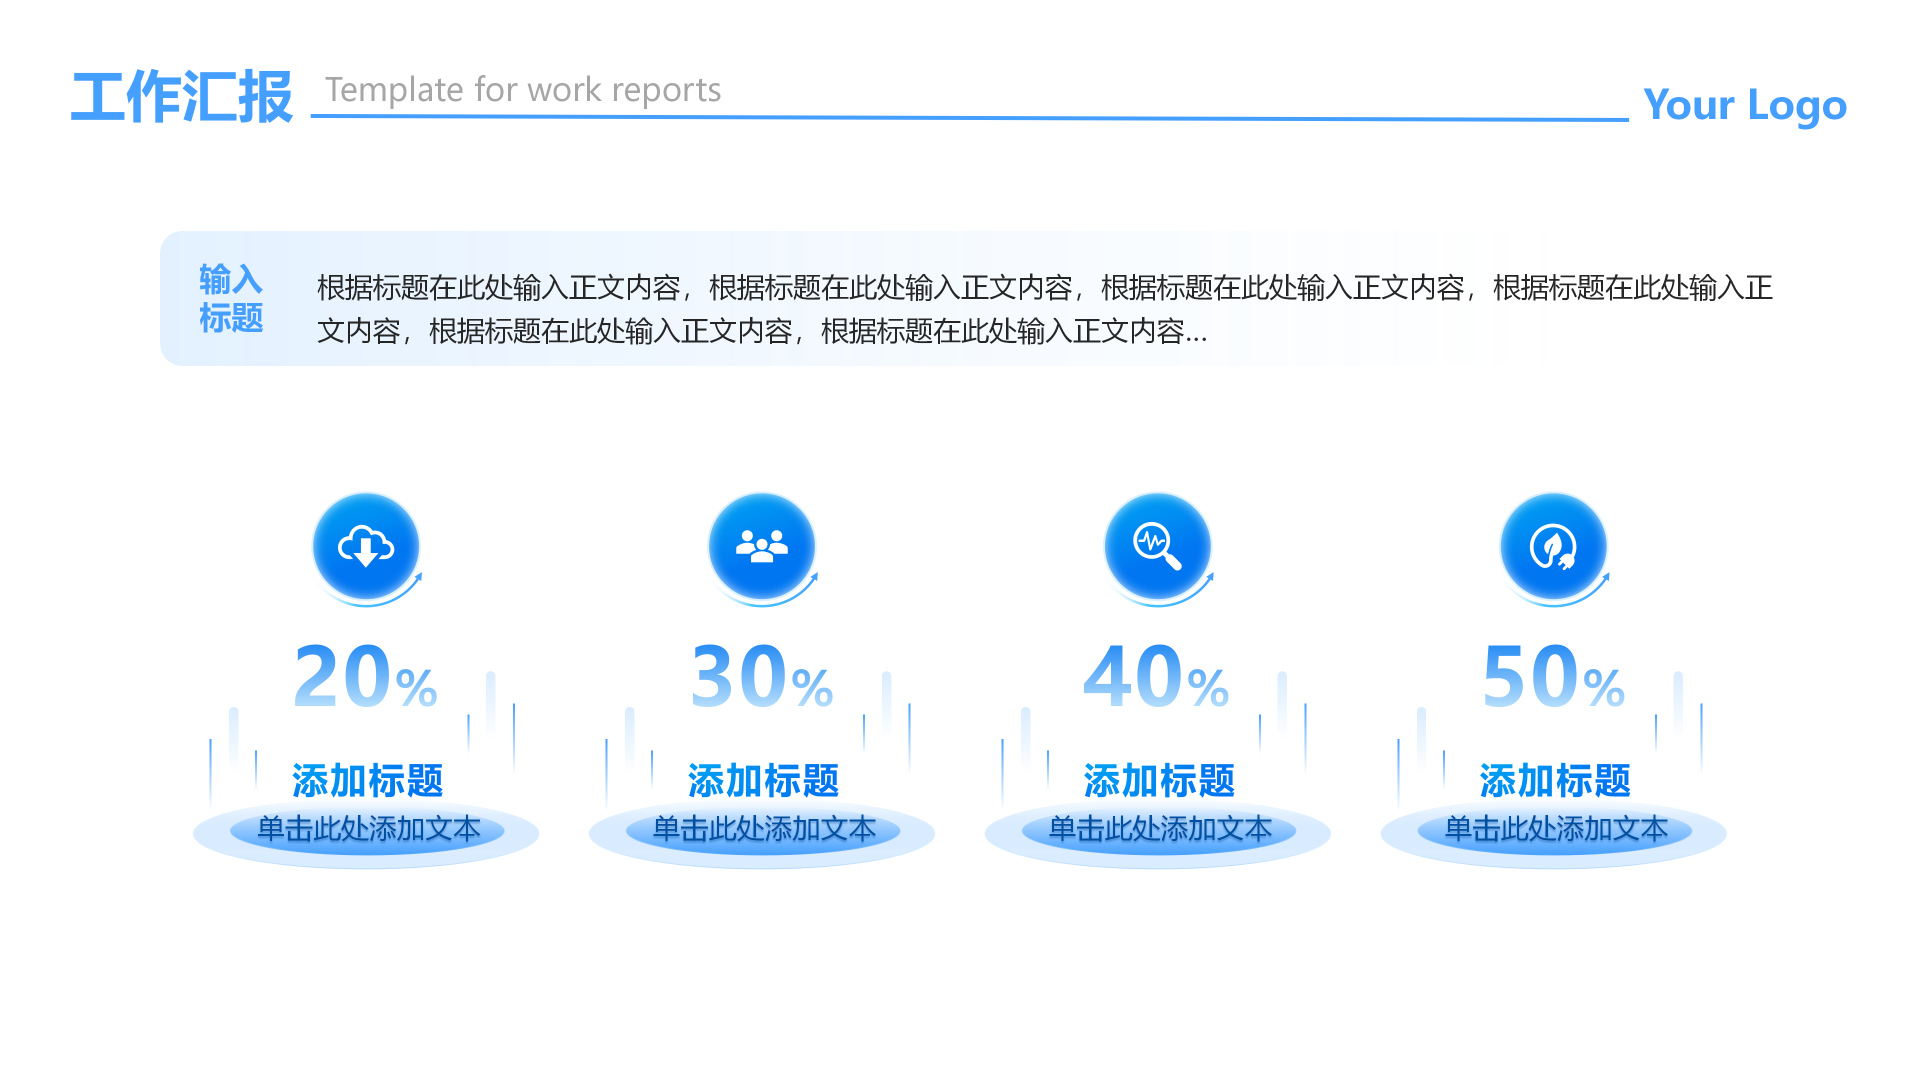The width and height of the screenshot is (1920, 1080).
Task: Click the 工作汇报 main title
Action: (x=182, y=97)
